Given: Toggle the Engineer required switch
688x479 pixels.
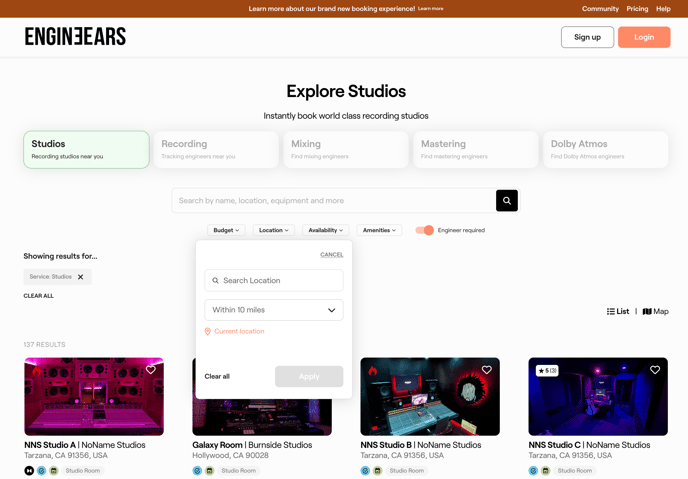Looking at the screenshot, I should [x=425, y=230].
